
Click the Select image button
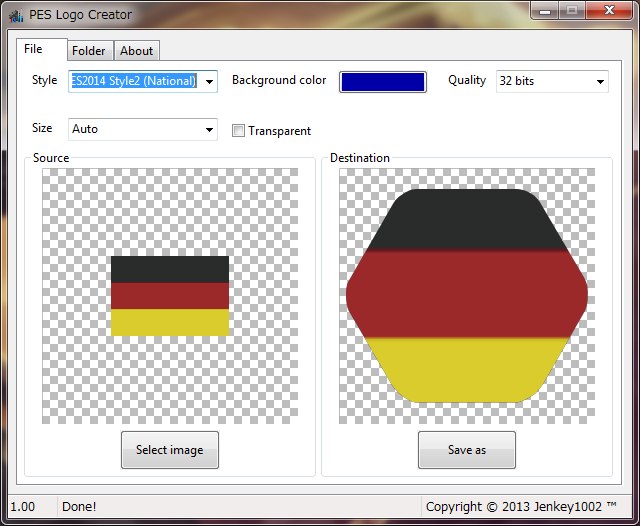pyautogui.click(x=170, y=450)
